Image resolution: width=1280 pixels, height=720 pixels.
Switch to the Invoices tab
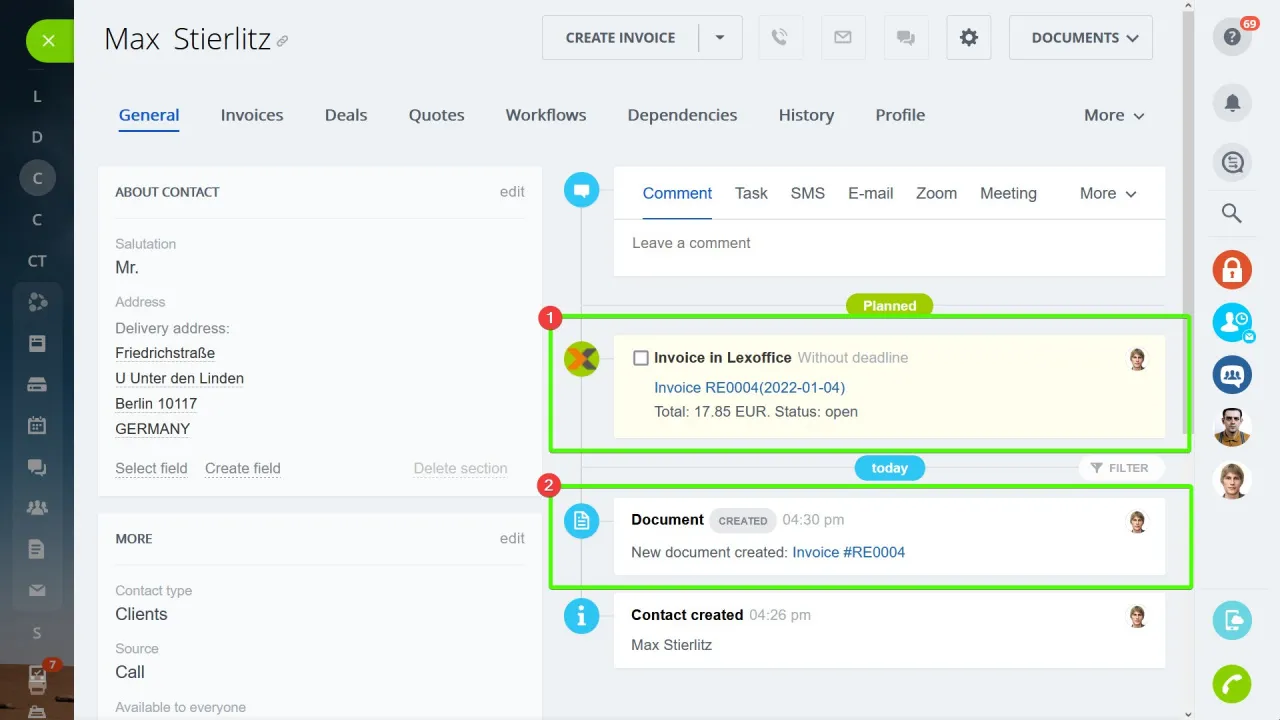(251, 115)
